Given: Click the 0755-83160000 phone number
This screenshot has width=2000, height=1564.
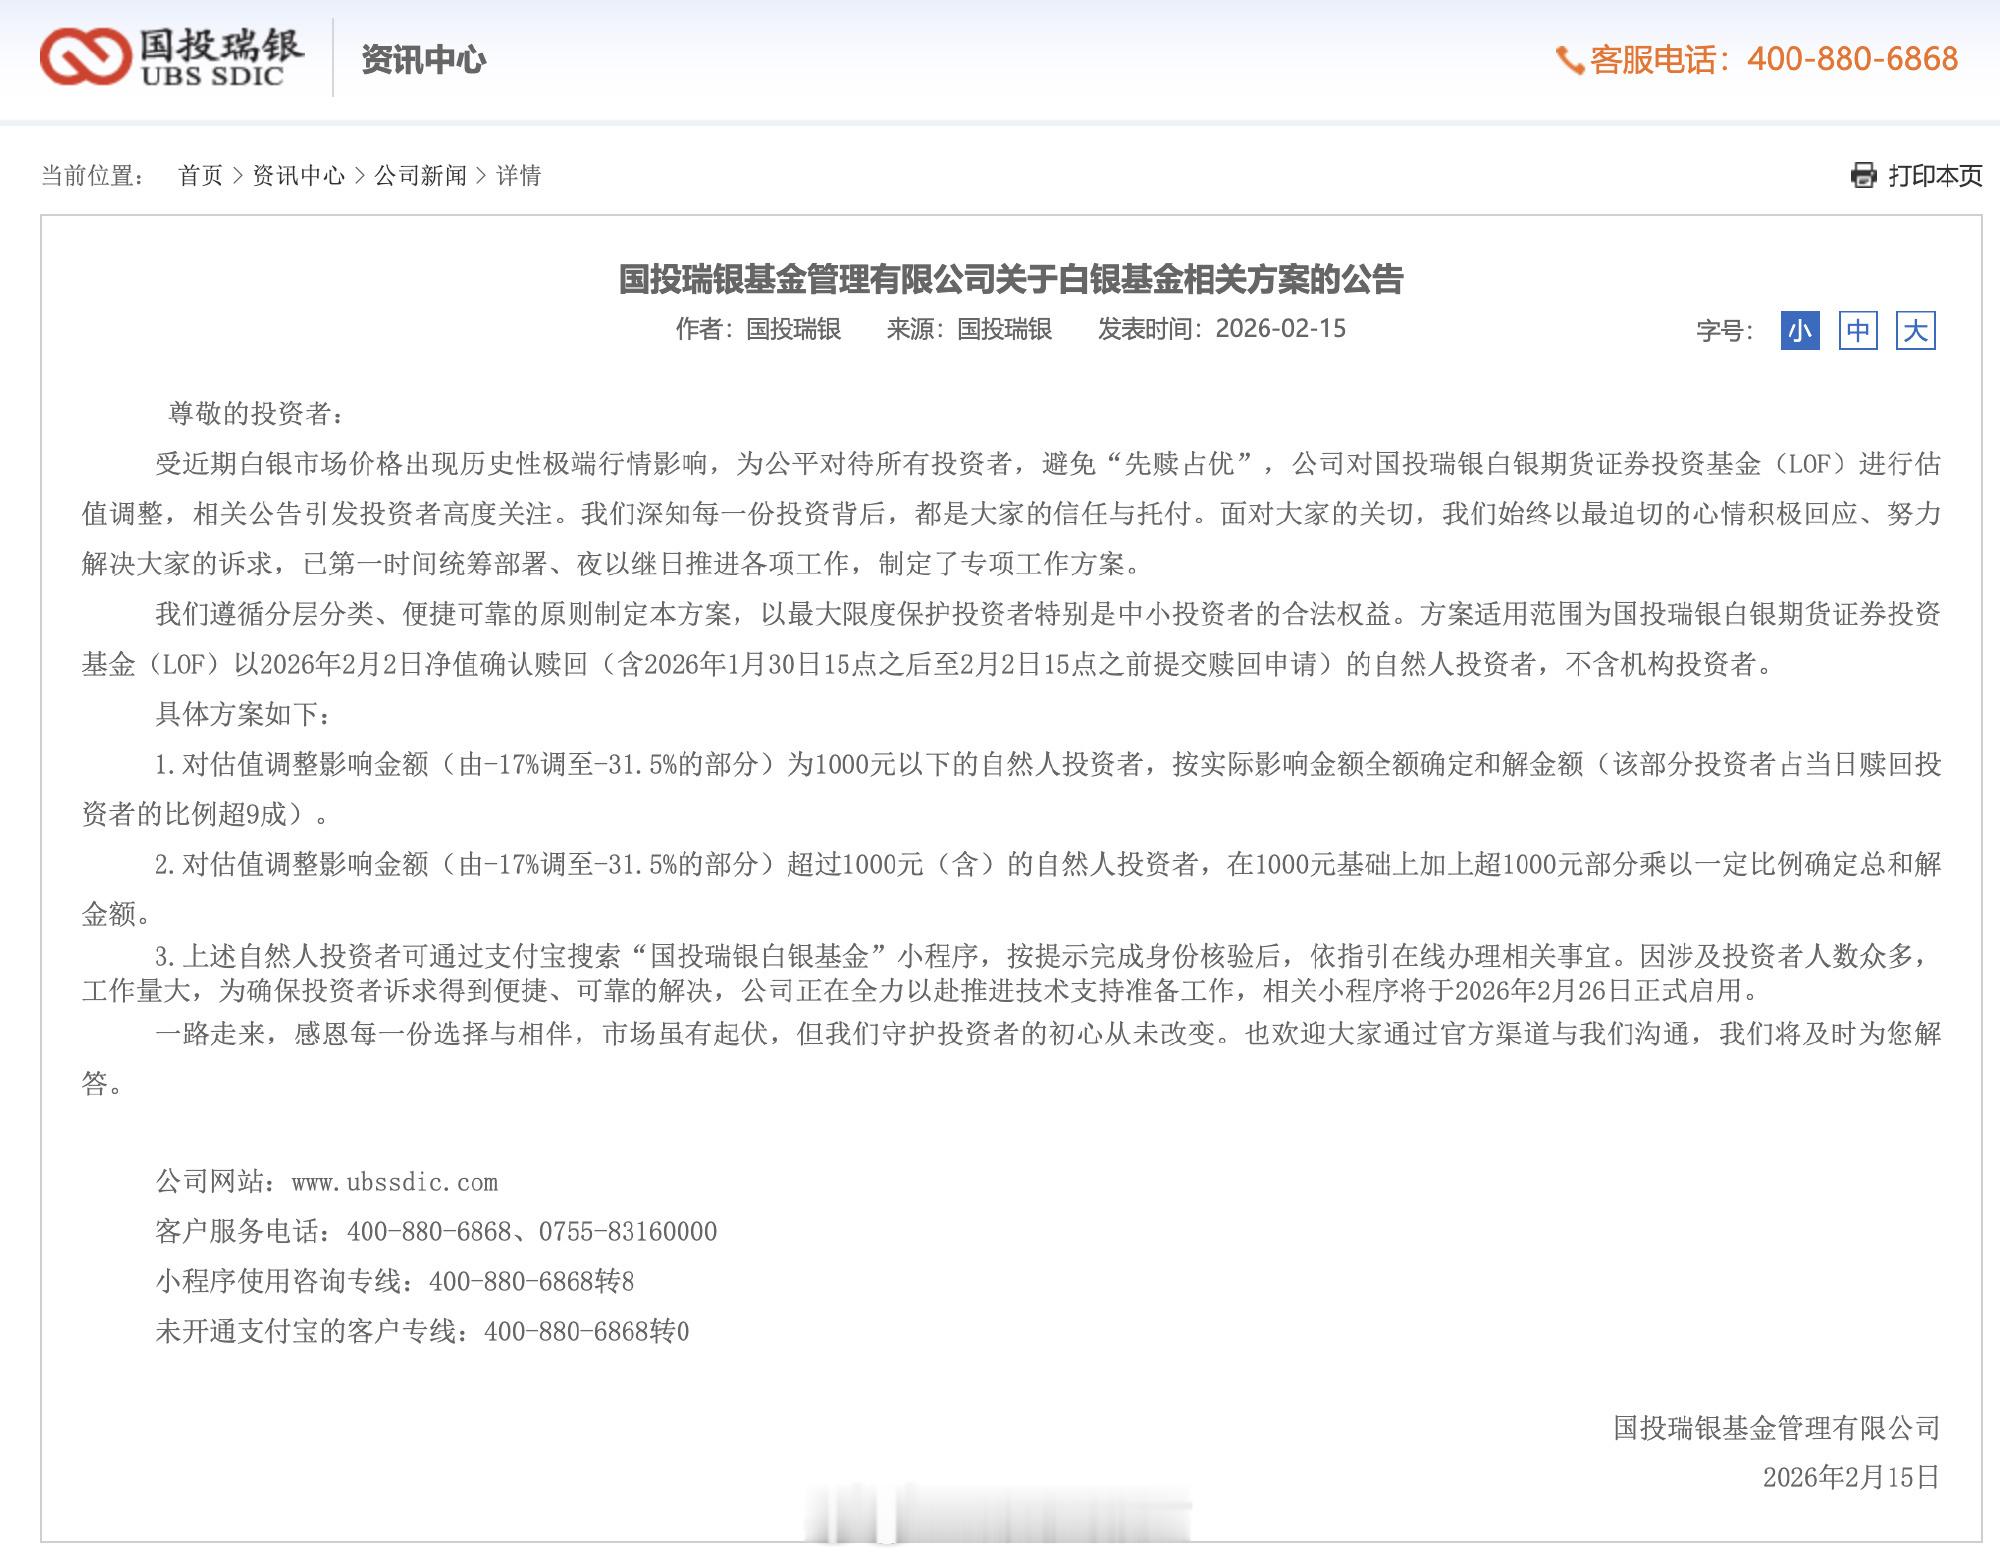Looking at the screenshot, I should click(x=627, y=1232).
